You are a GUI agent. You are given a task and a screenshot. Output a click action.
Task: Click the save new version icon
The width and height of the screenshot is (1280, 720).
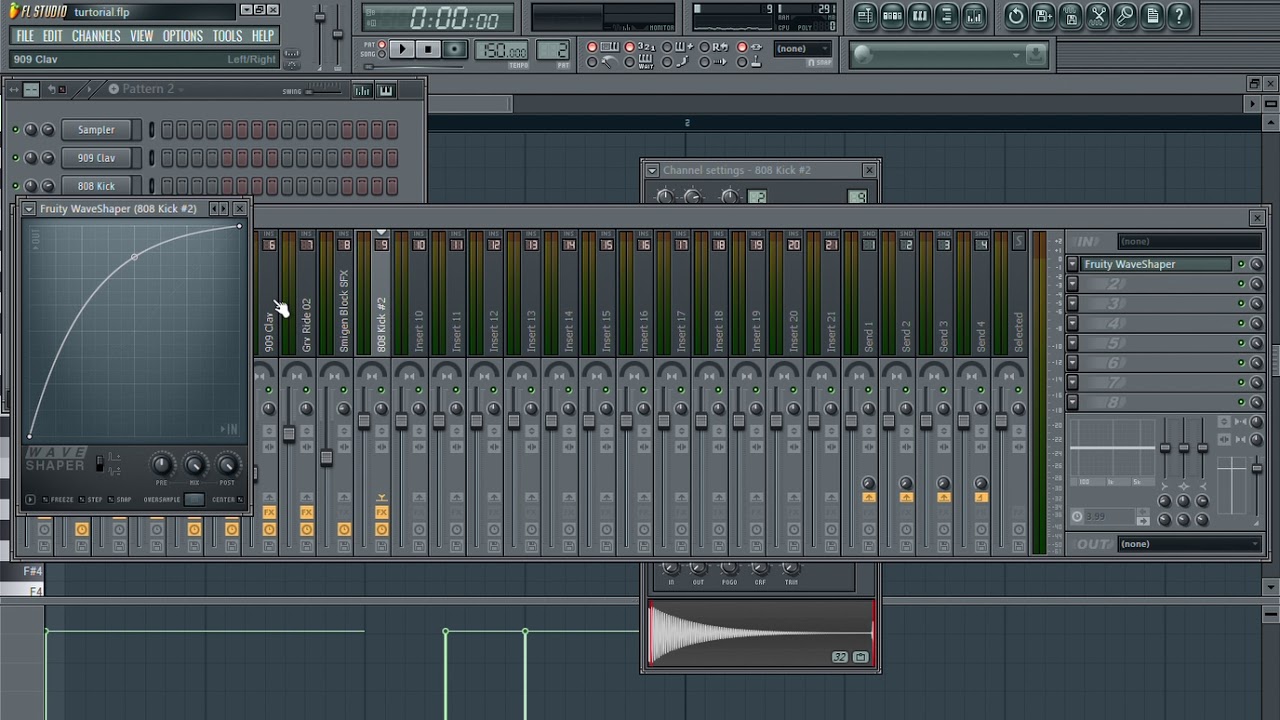[1043, 15]
